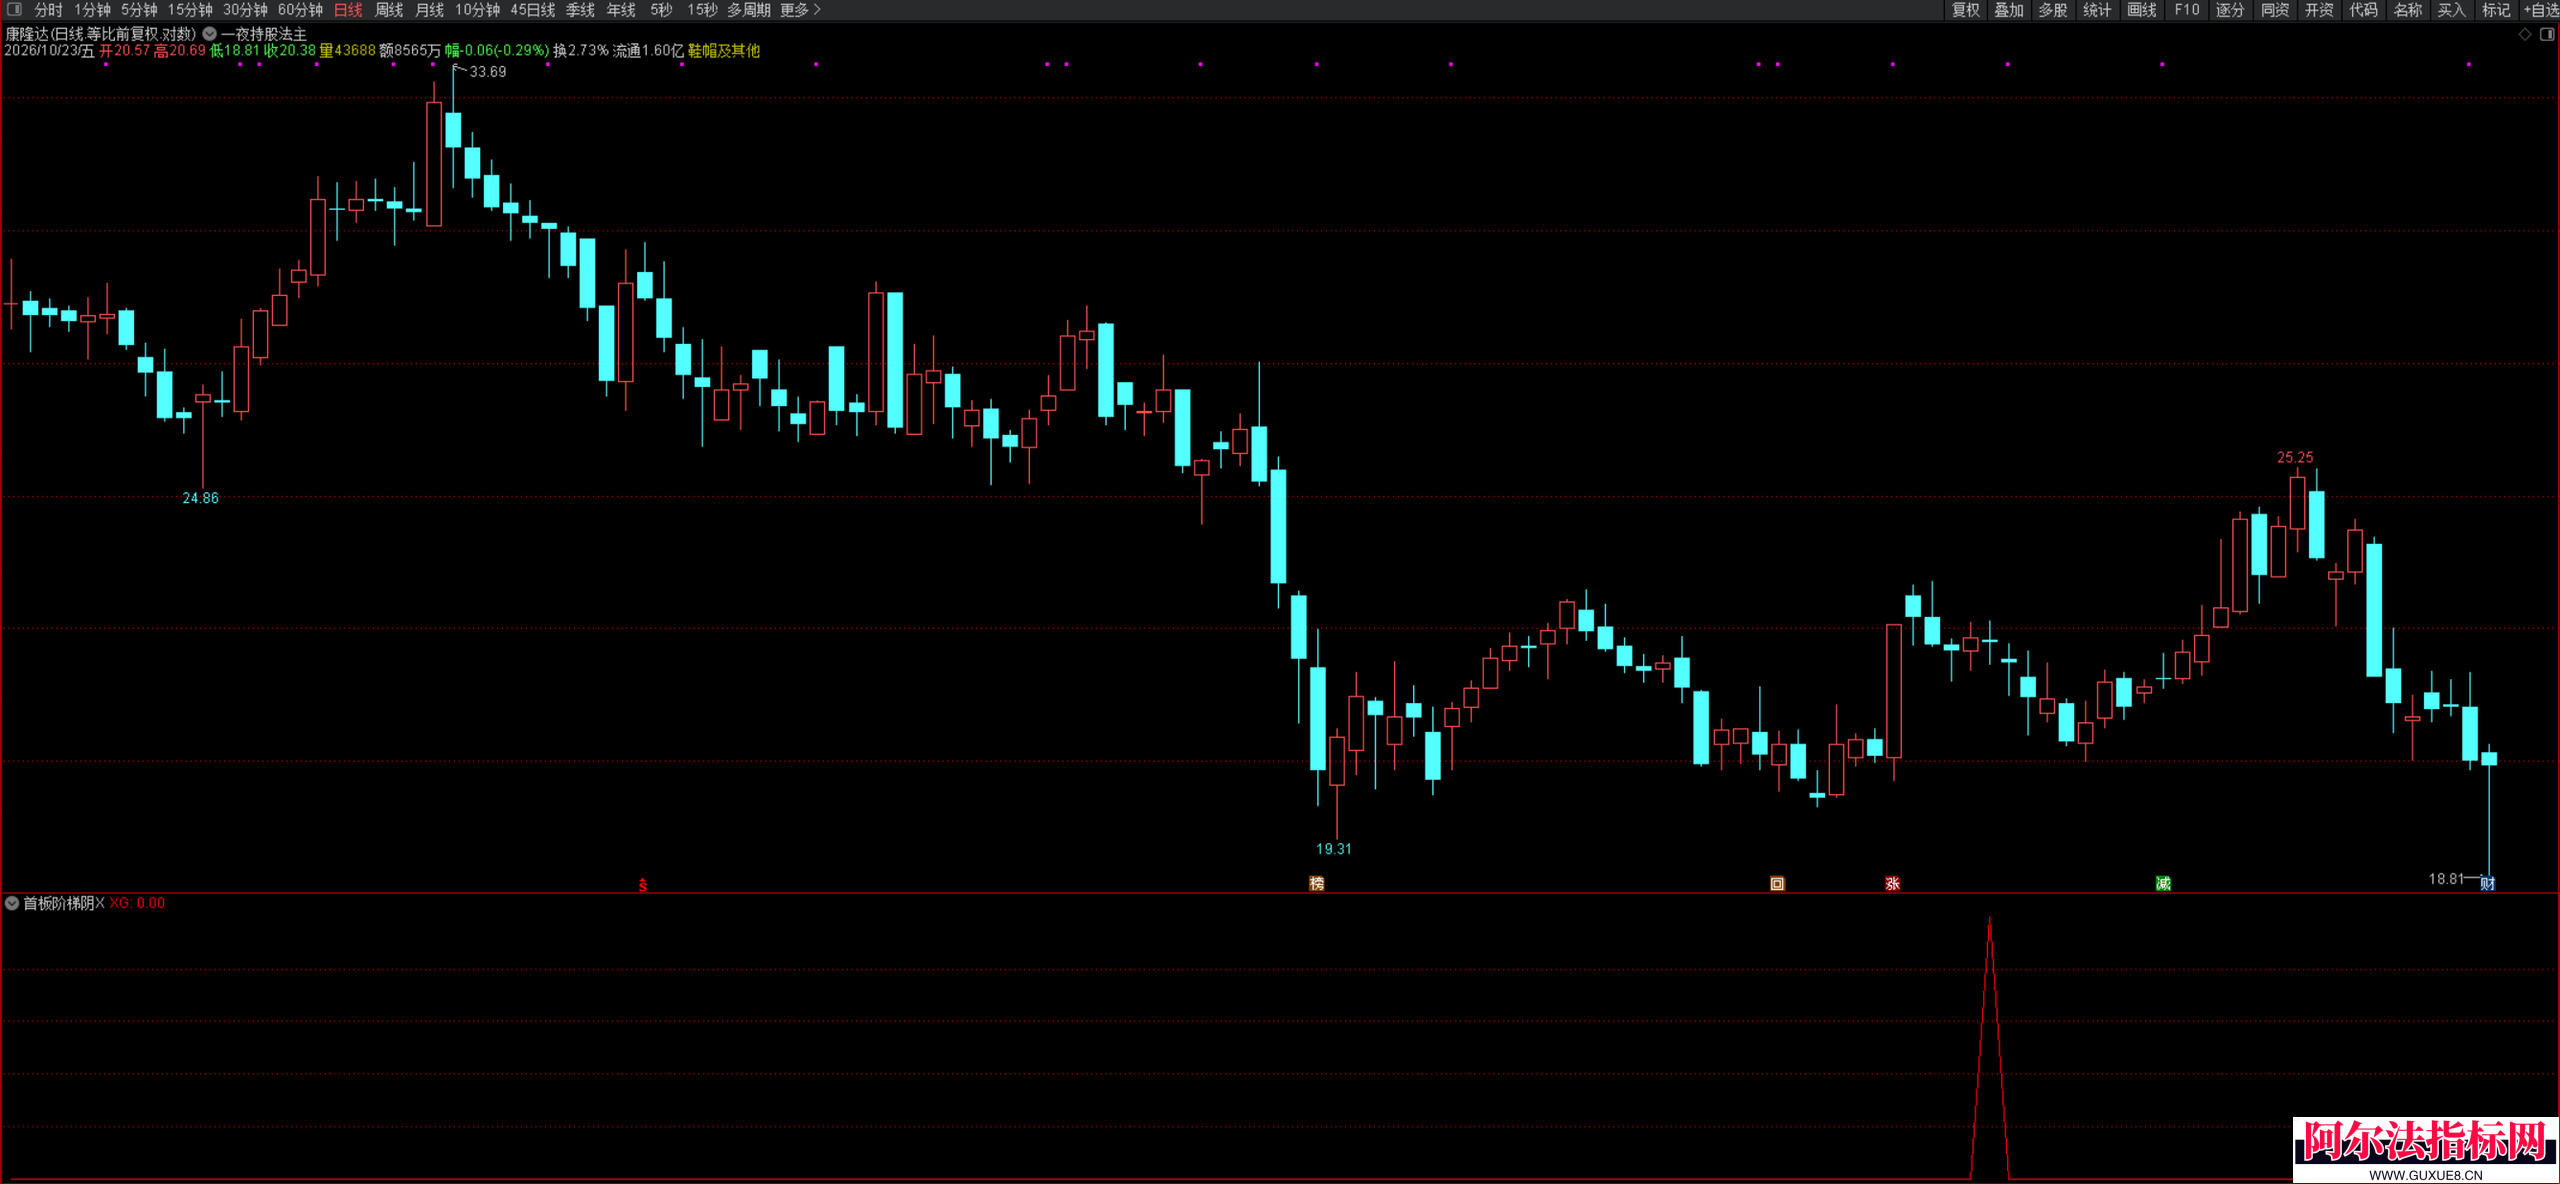This screenshot has width=2560, height=1184.
Task: Click the orange 回 marker icon
Action: (1777, 883)
